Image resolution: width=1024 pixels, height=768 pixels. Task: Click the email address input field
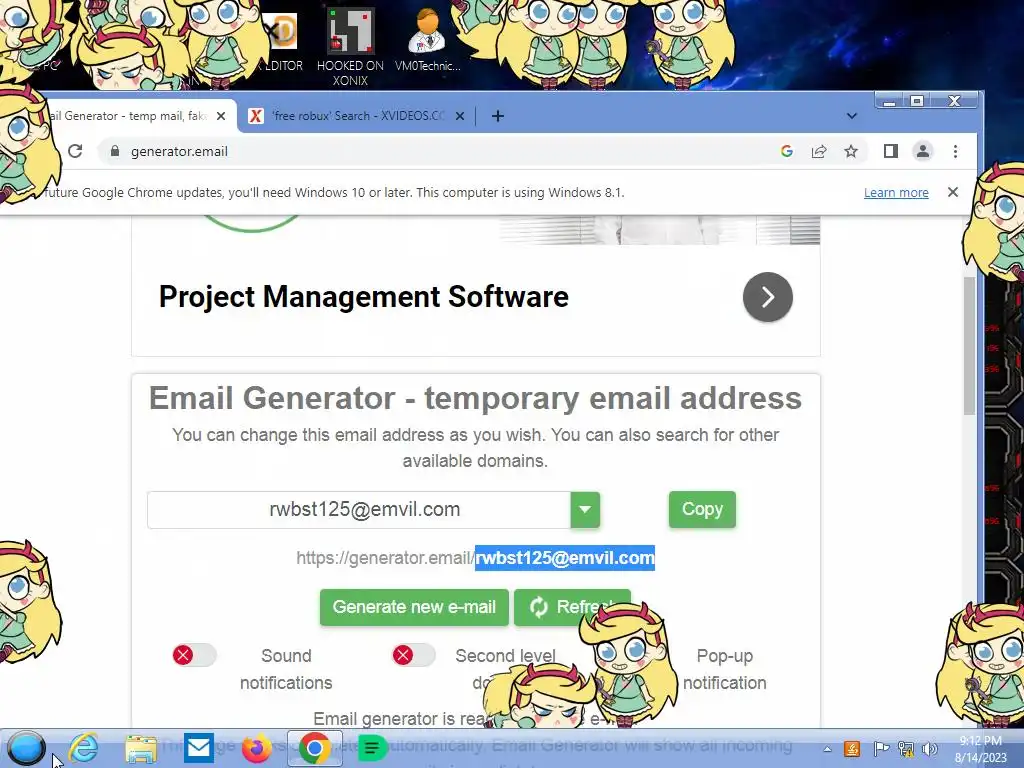(x=359, y=509)
